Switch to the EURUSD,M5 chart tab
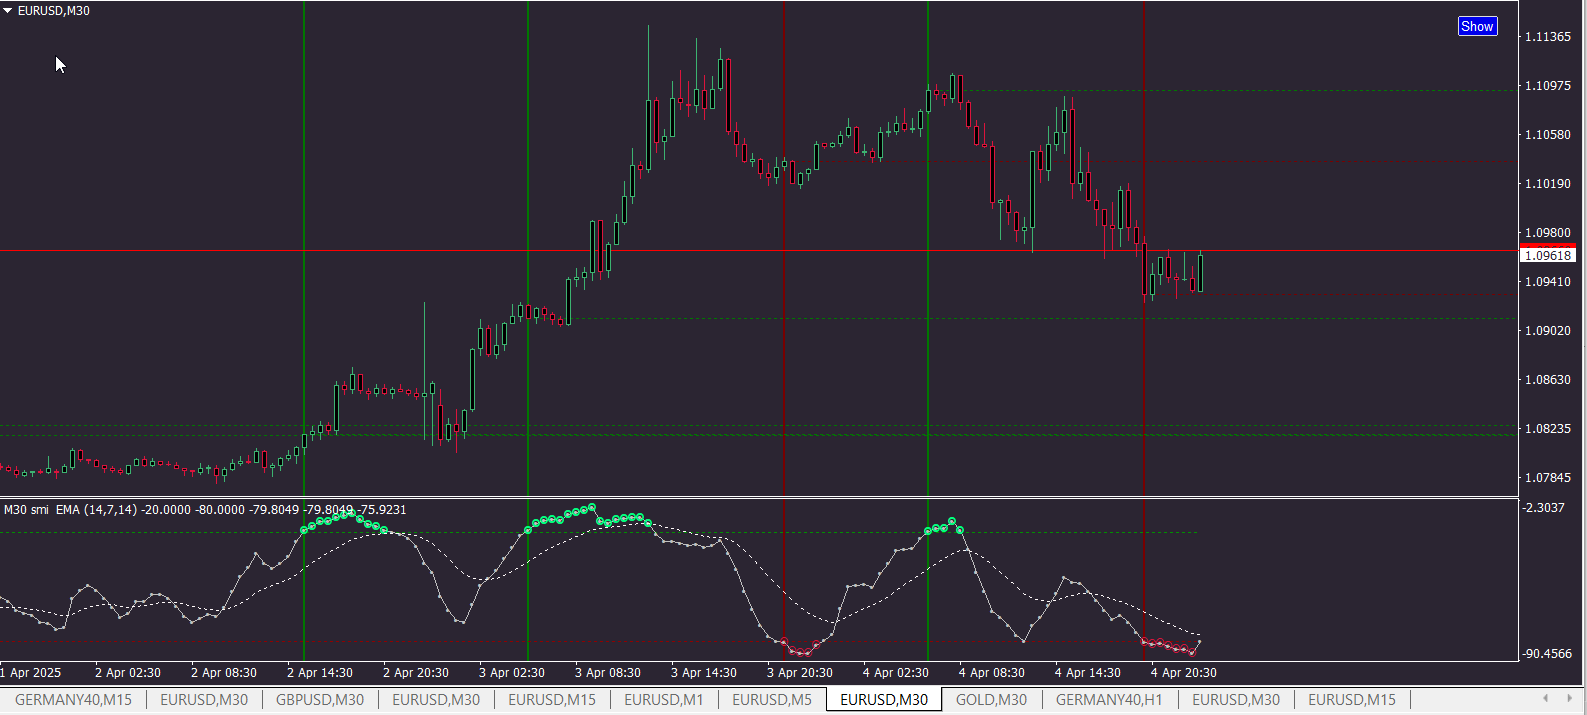Image resolution: width=1587 pixels, height=715 pixels. coord(772,700)
